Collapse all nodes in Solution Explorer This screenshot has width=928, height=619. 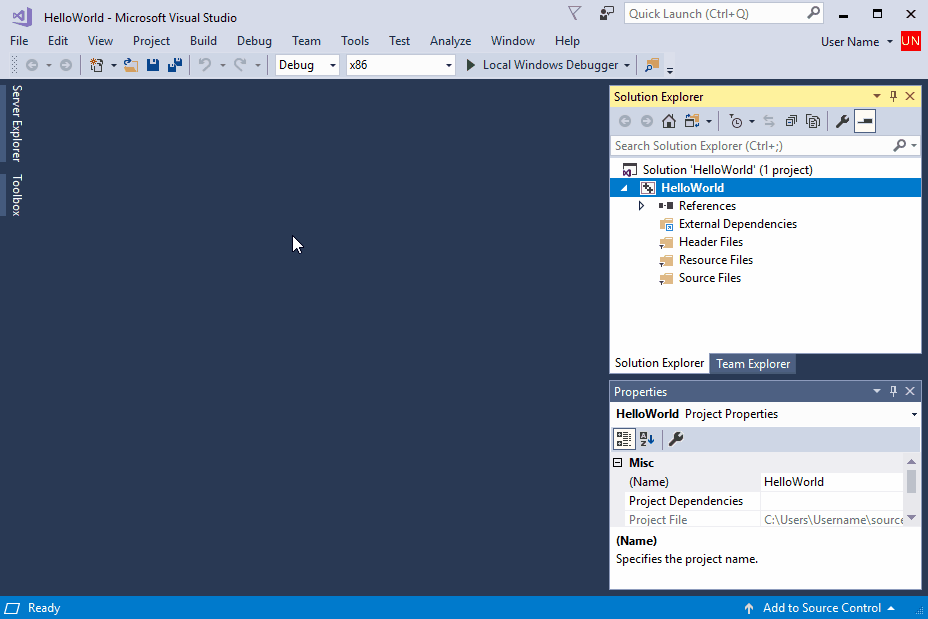click(792, 120)
